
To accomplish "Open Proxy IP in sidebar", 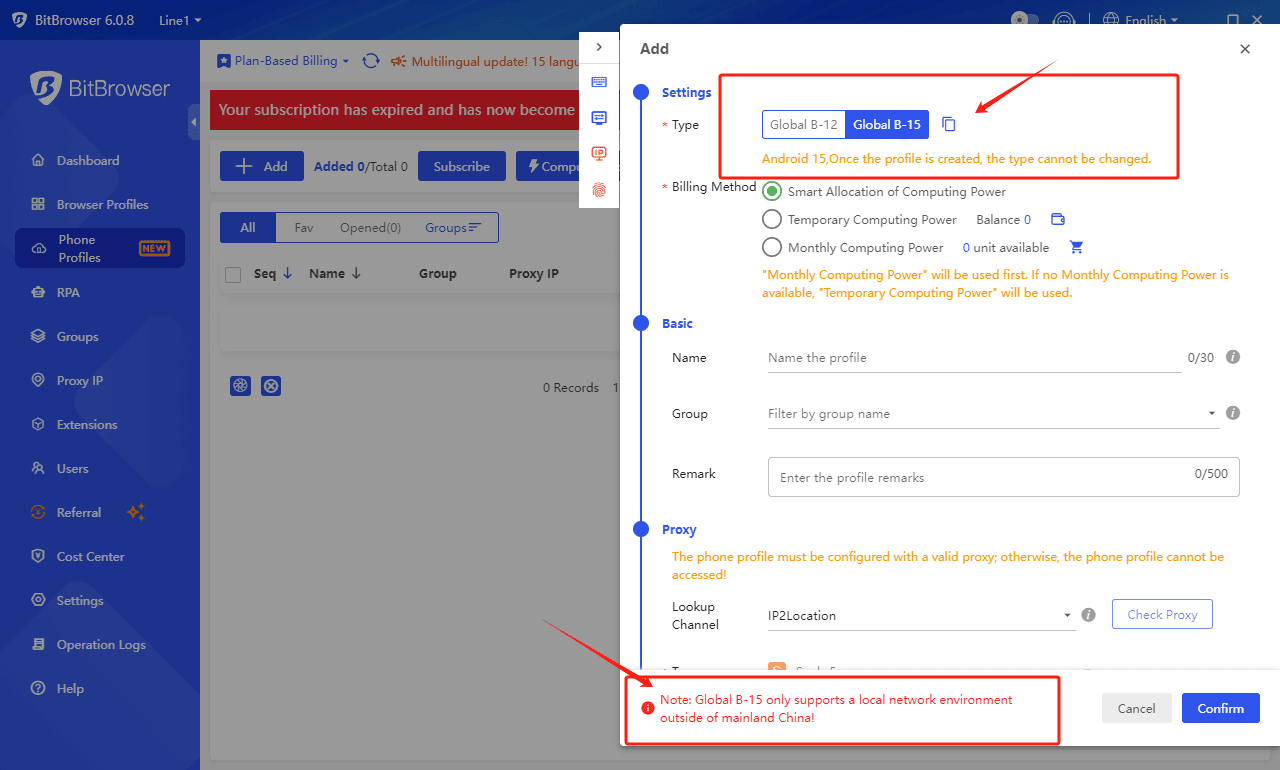I will [x=100, y=381].
